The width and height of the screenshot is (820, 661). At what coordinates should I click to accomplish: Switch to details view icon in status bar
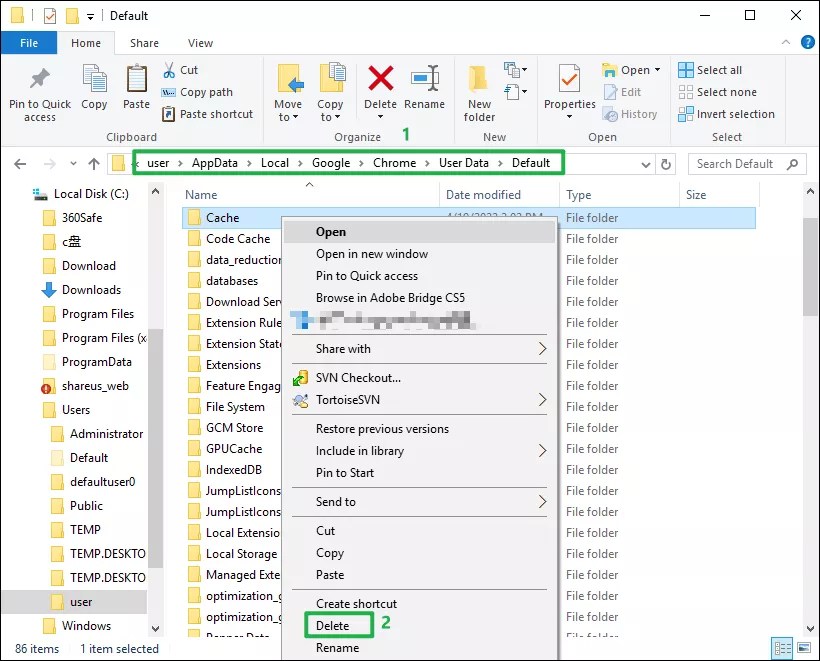(783, 648)
